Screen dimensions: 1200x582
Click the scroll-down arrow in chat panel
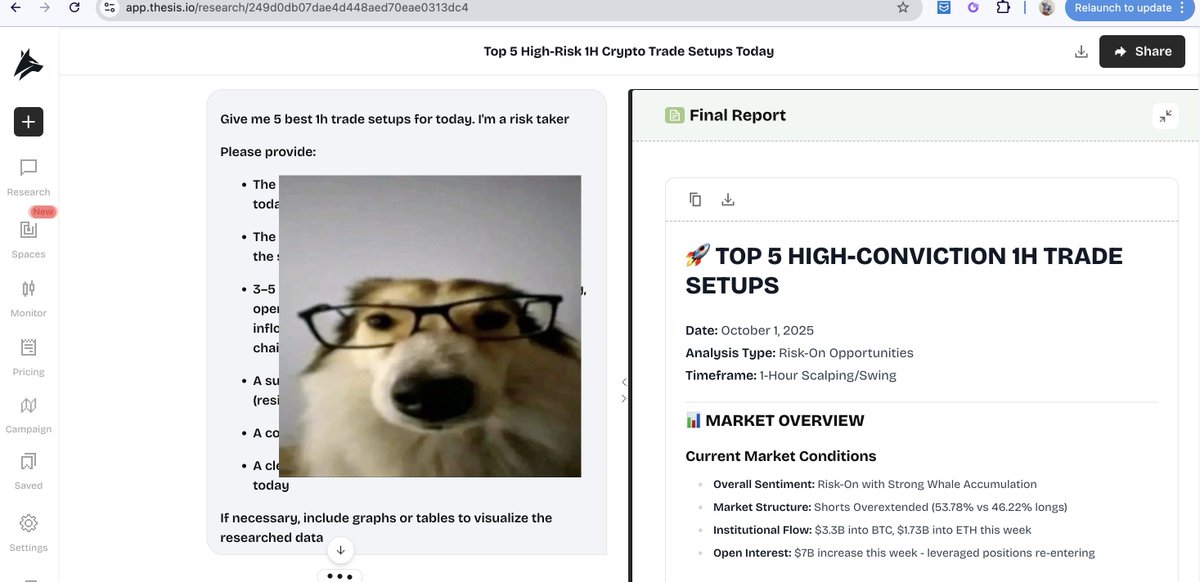tap(340, 549)
